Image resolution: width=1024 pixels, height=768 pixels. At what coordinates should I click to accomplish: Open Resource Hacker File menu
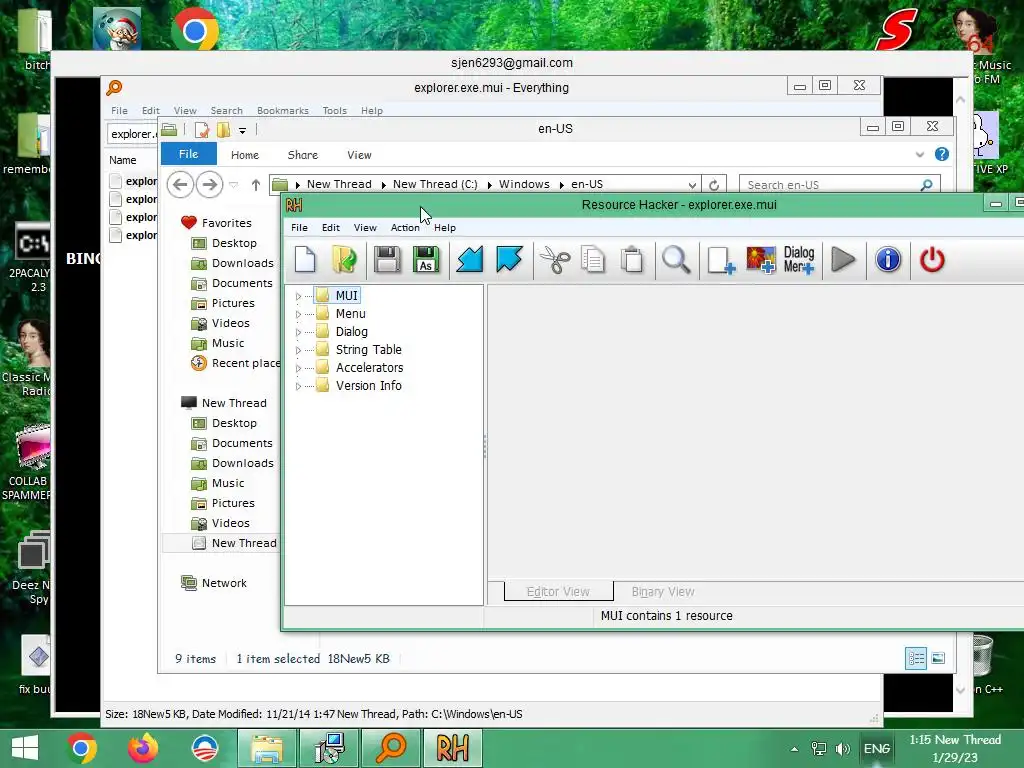[299, 227]
